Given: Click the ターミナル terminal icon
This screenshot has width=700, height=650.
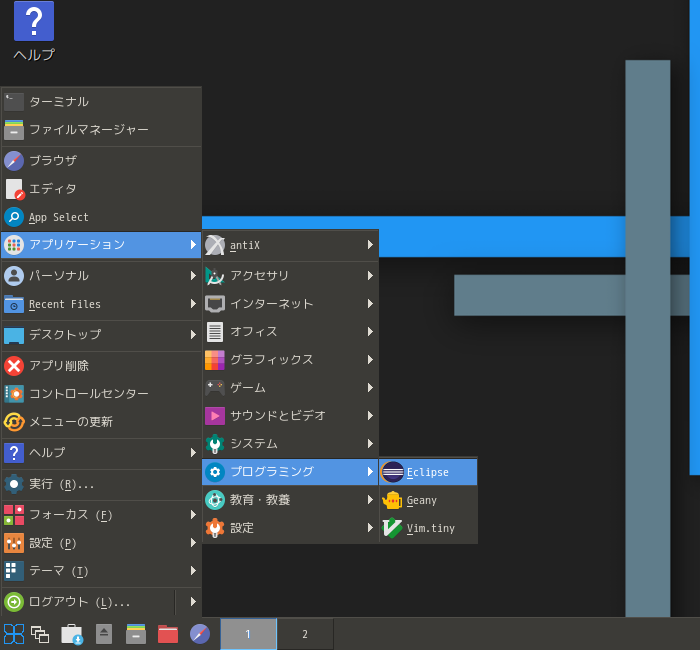Looking at the screenshot, I should 14,102.
